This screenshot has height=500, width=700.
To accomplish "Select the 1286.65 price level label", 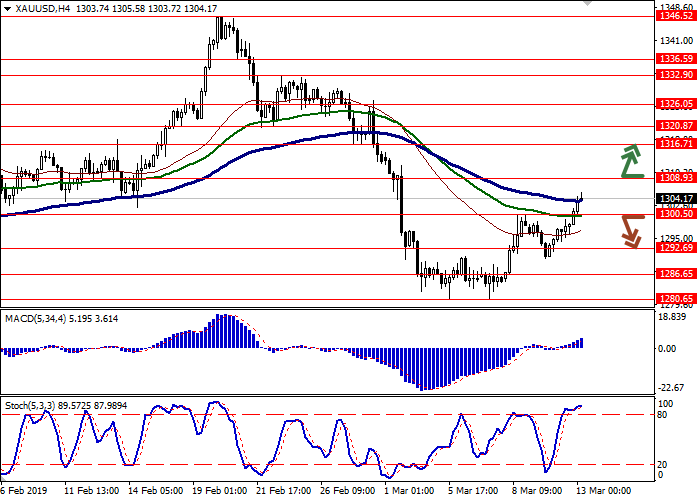I will coord(675,274).
